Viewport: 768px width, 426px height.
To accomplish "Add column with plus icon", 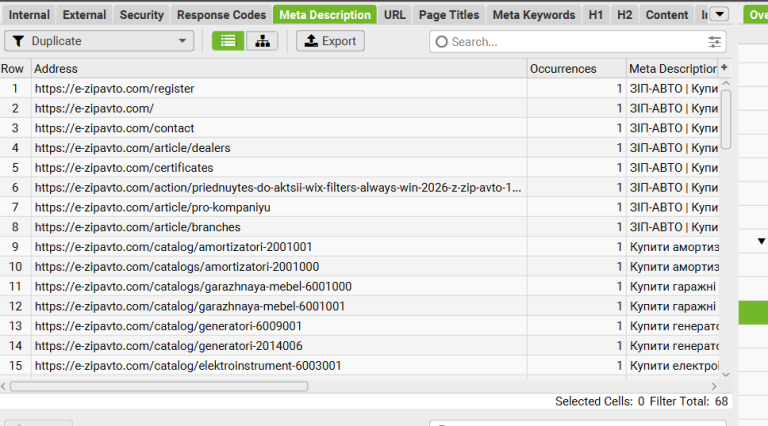I will point(724,68).
